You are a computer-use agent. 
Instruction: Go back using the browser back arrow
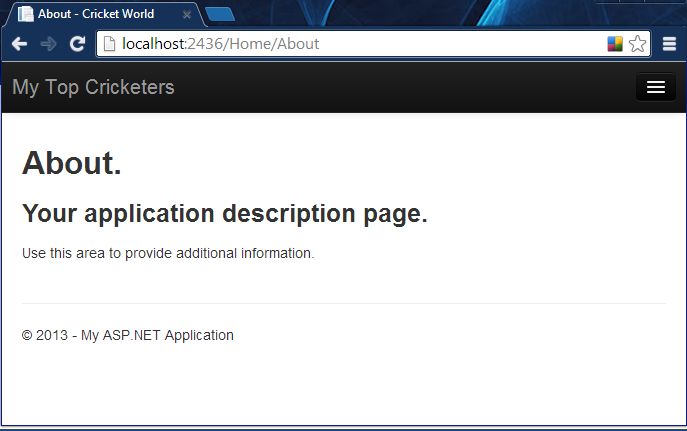(x=19, y=44)
